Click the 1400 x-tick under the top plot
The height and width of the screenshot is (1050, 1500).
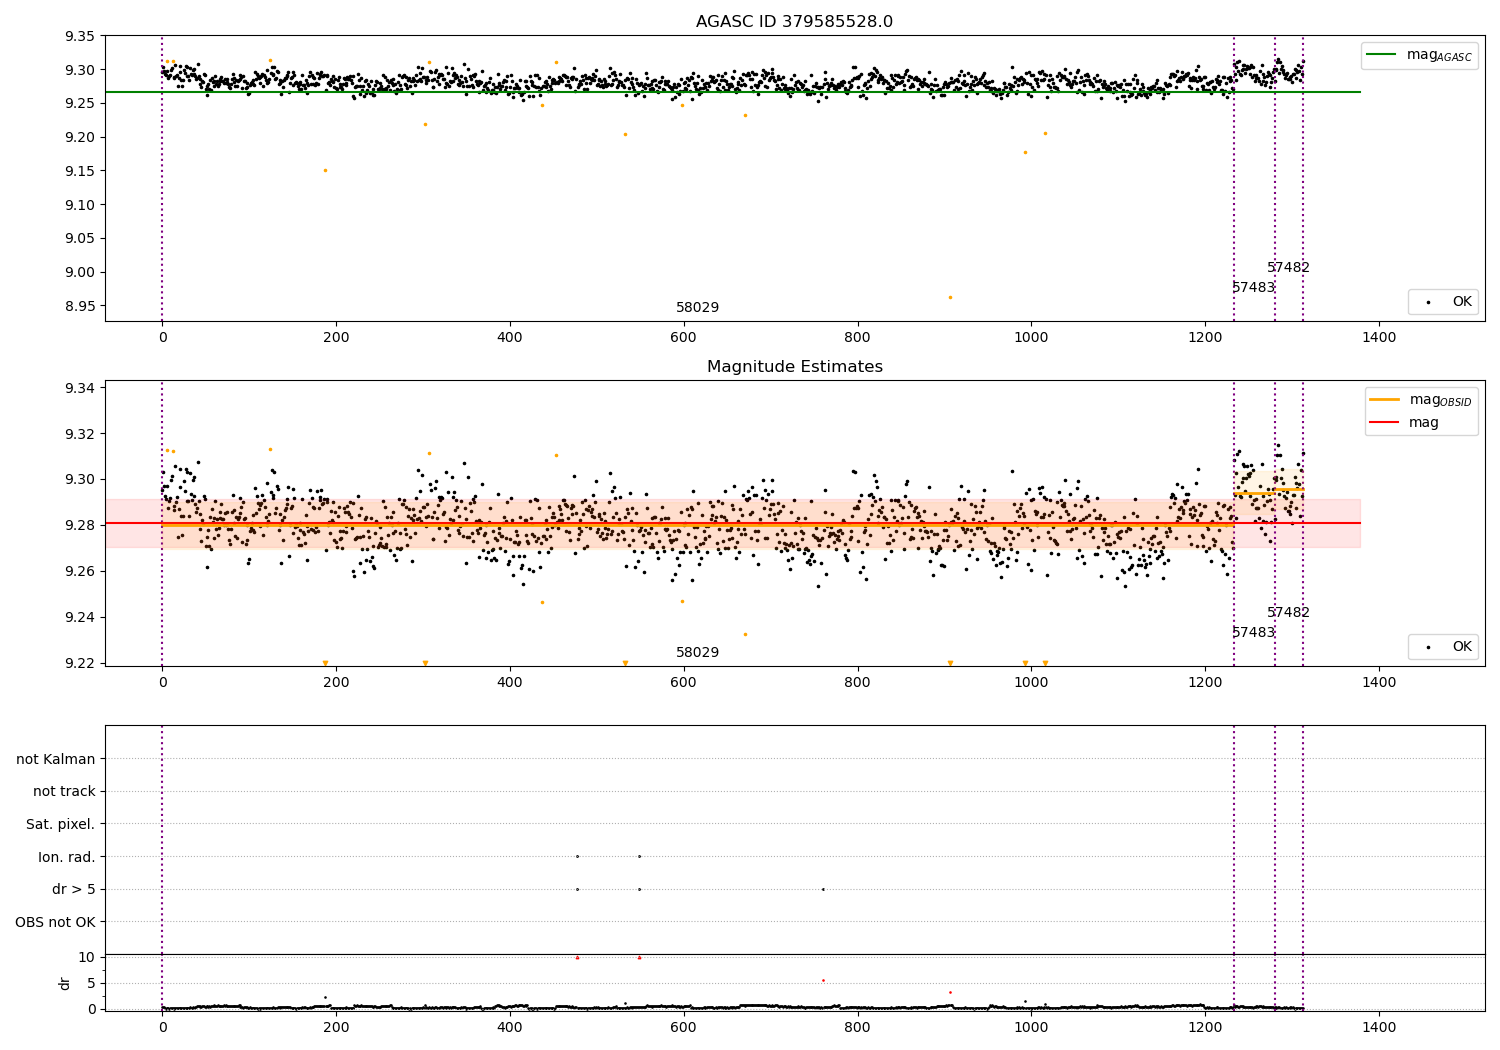coord(1380,338)
